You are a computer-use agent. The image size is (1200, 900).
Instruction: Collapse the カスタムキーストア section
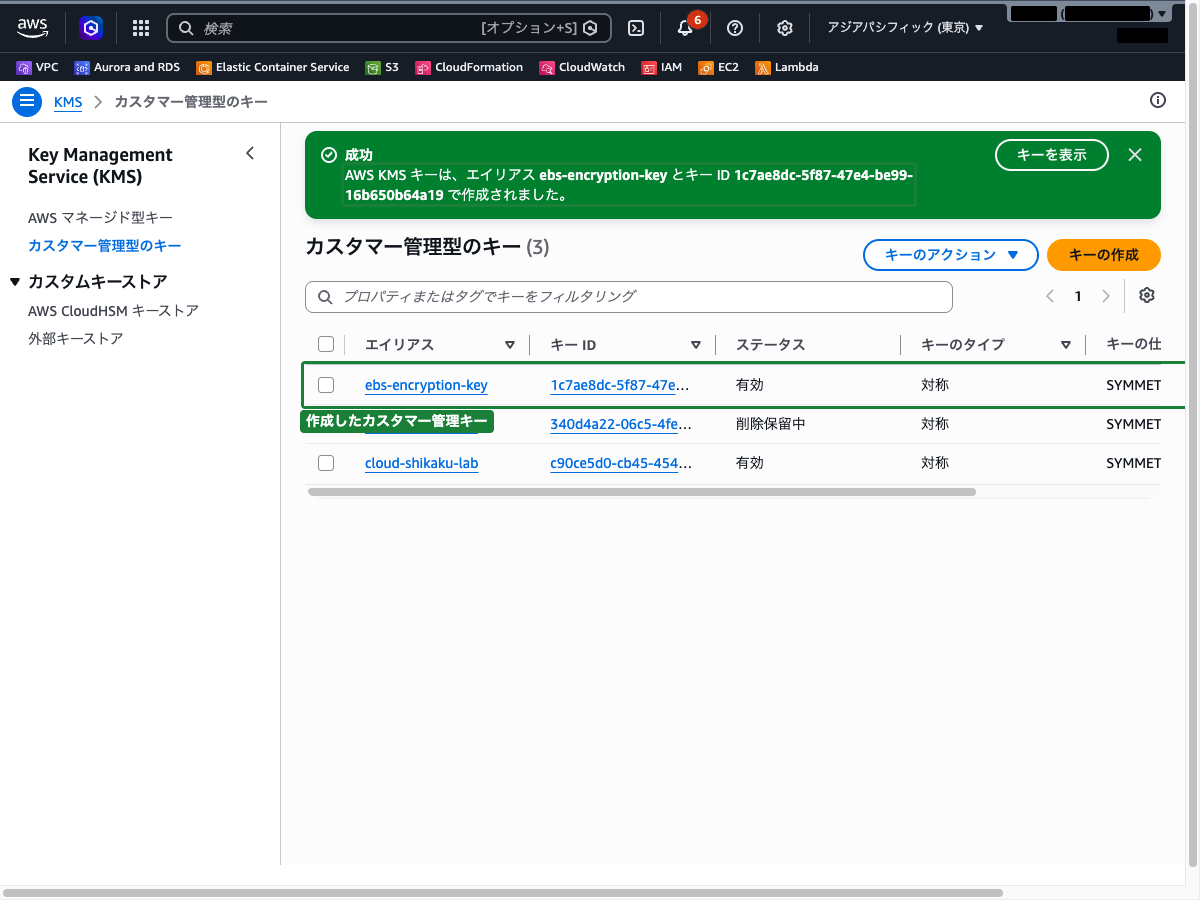point(14,282)
